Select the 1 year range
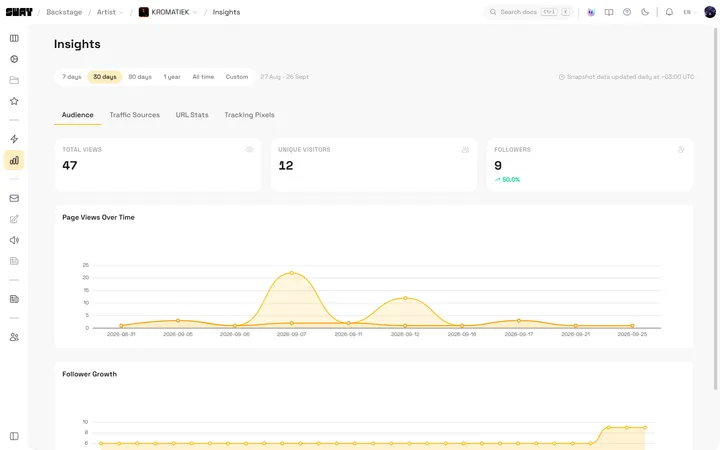Viewport: 720px width, 450px height. (172, 77)
